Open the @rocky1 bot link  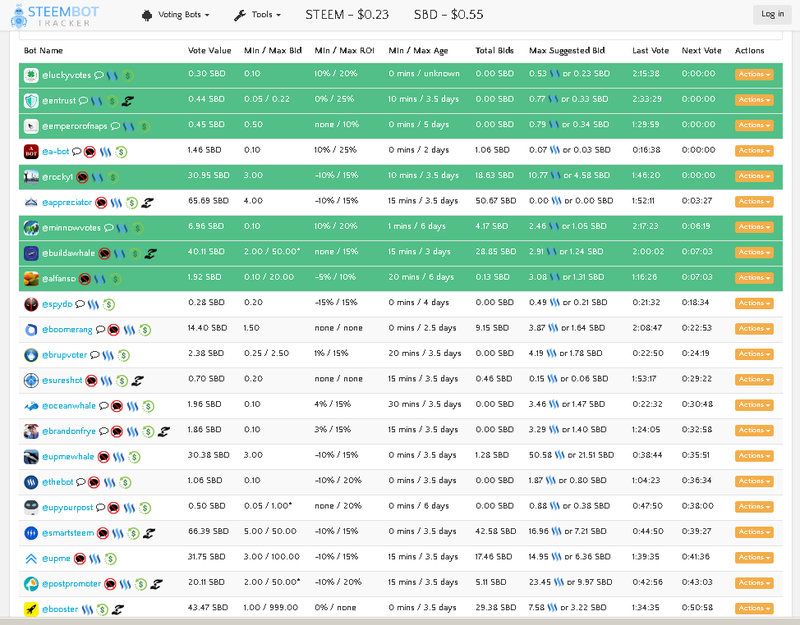[x=57, y=177]
